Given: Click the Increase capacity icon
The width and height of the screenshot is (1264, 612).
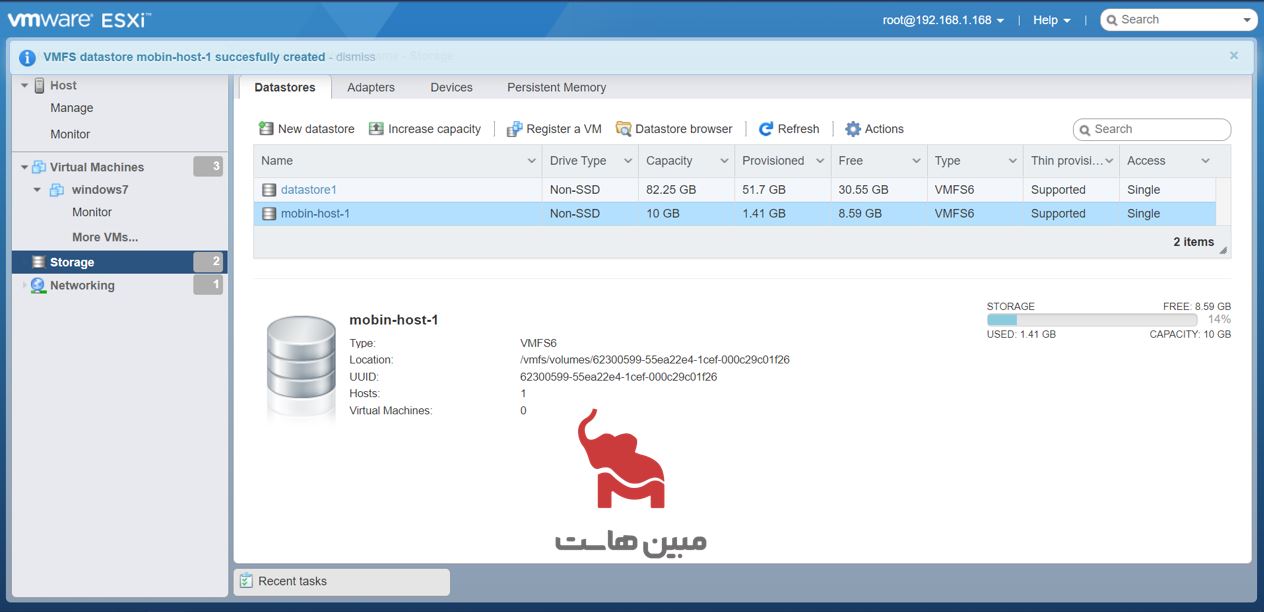Looking at the screenshot, I should pos(376,129).
